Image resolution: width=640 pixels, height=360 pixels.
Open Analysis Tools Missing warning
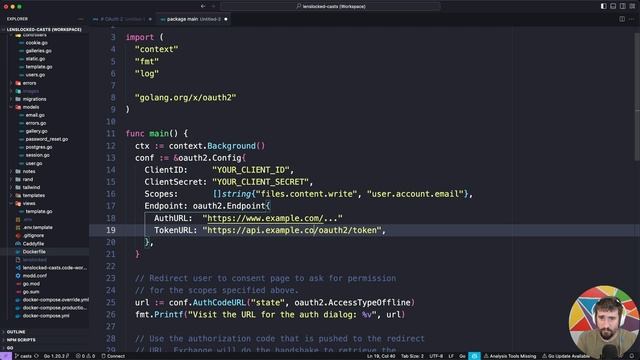tap(510, 356)
